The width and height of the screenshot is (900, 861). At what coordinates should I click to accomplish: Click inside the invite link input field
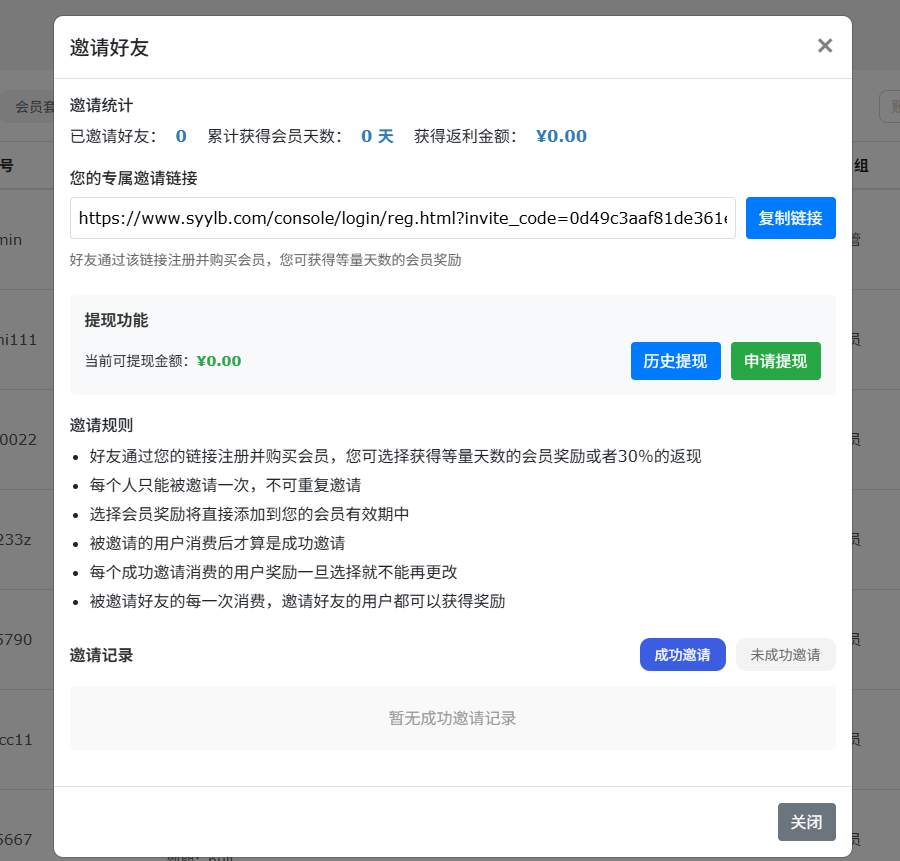click(400, 218)
